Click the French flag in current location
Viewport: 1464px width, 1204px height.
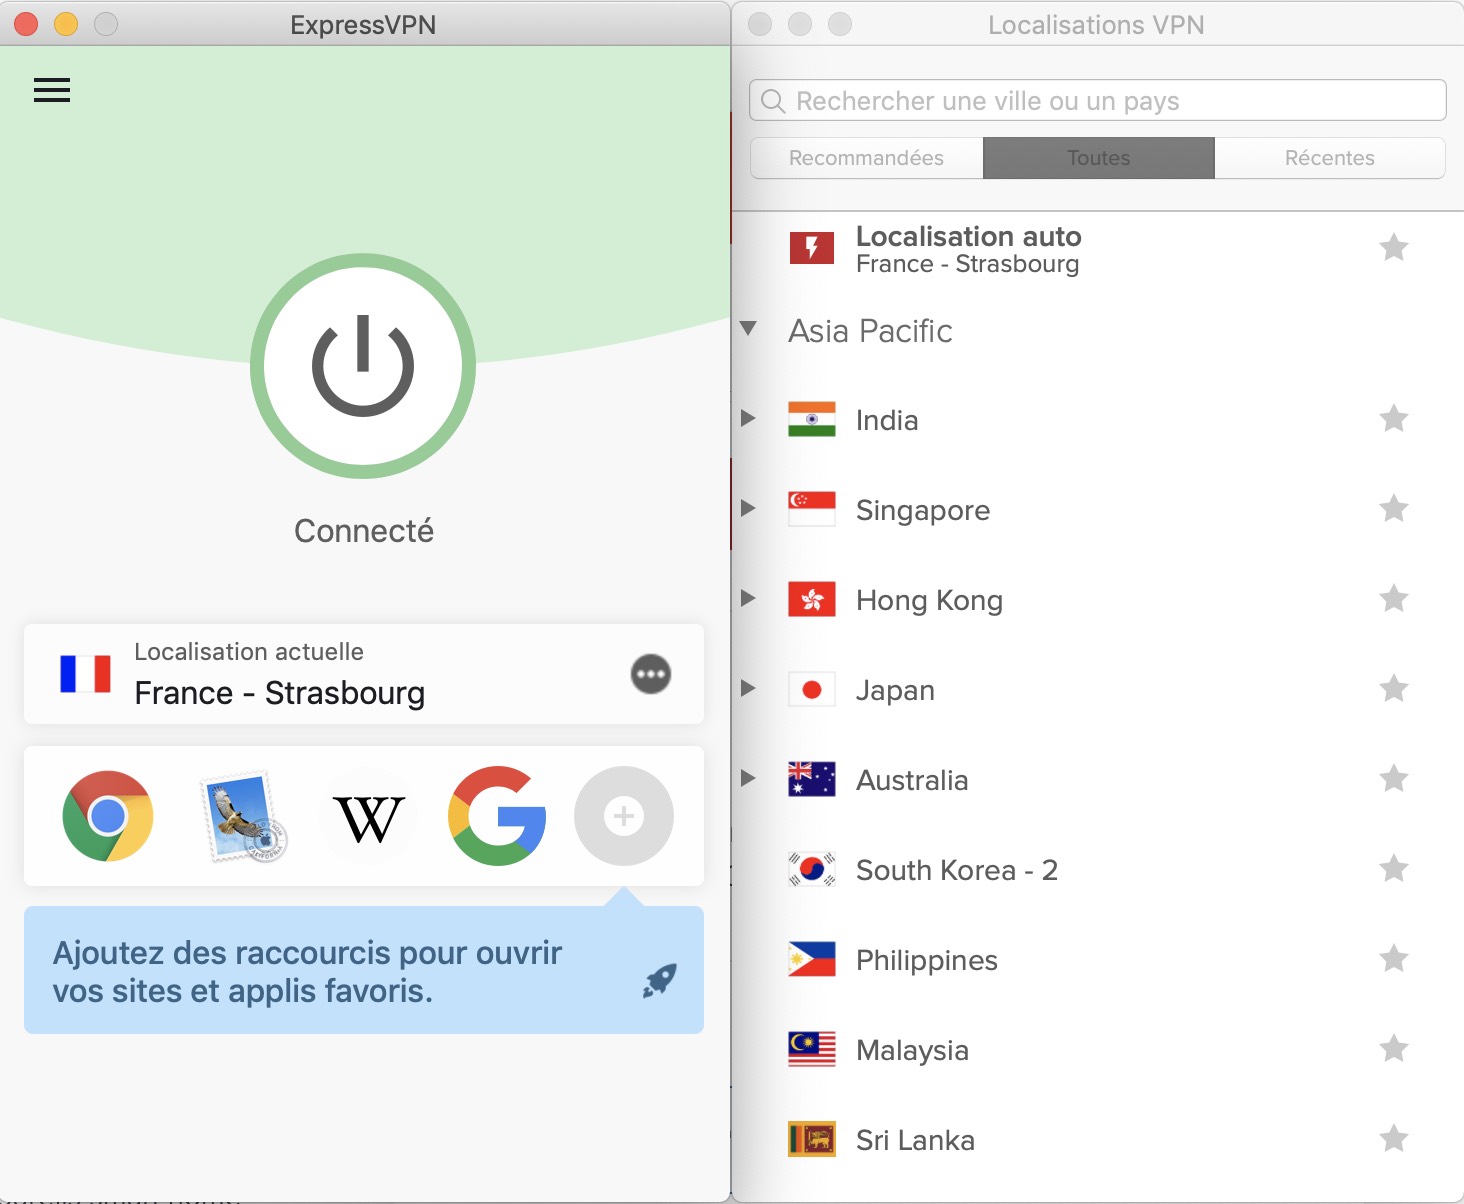85,674
